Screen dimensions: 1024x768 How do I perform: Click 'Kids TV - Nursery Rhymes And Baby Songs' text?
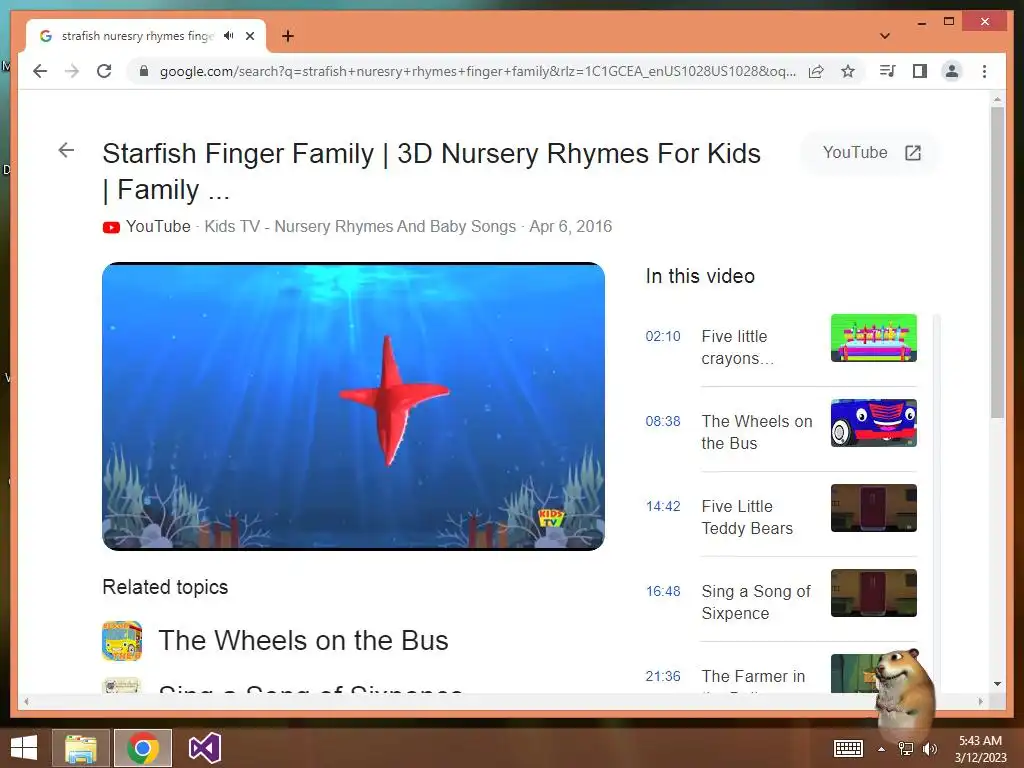pos(360,227)
